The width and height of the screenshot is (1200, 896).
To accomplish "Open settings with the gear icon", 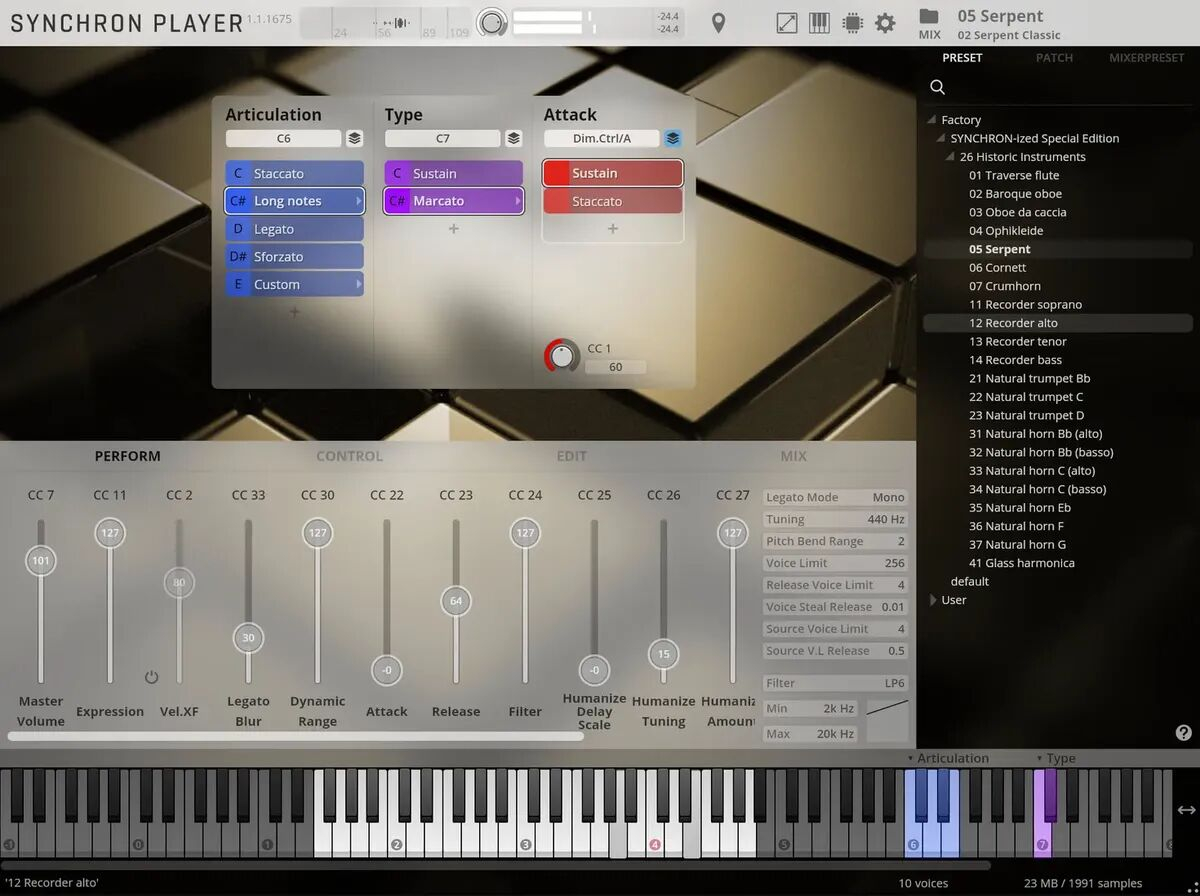I will coord(885,23).
